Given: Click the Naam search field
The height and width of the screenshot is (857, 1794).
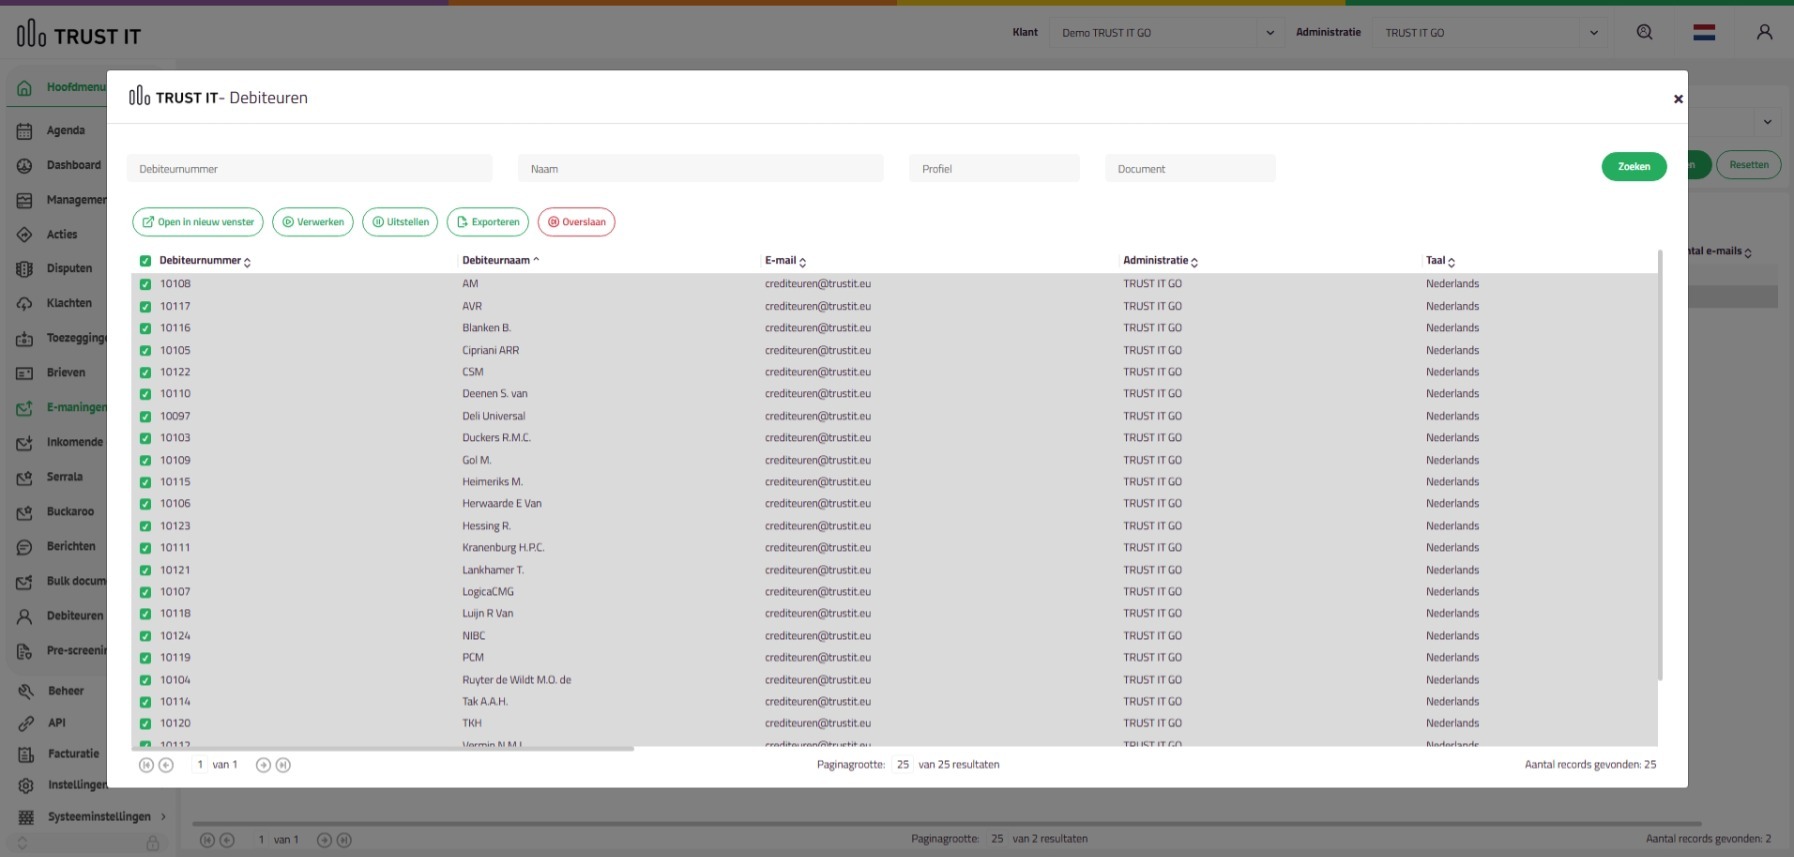Looking at the screenshot, I should (x=701, y=169).
